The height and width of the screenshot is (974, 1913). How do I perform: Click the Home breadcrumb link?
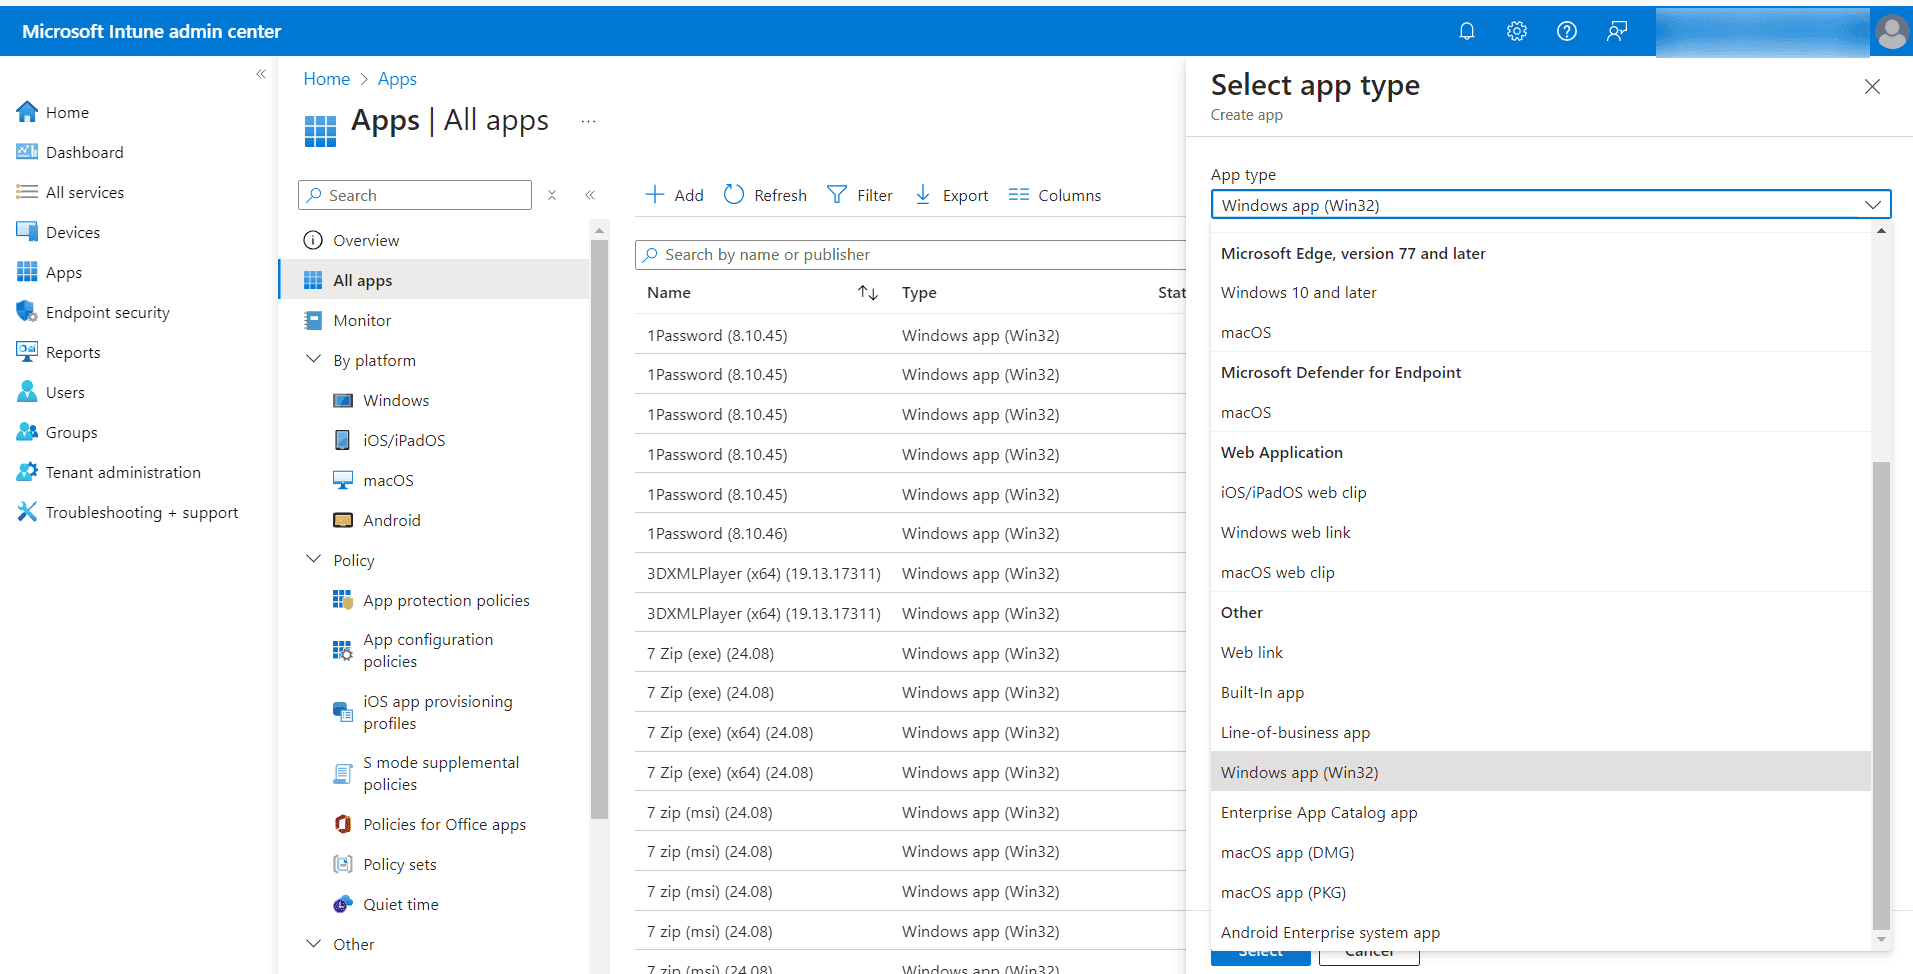[x=326, y=79]
